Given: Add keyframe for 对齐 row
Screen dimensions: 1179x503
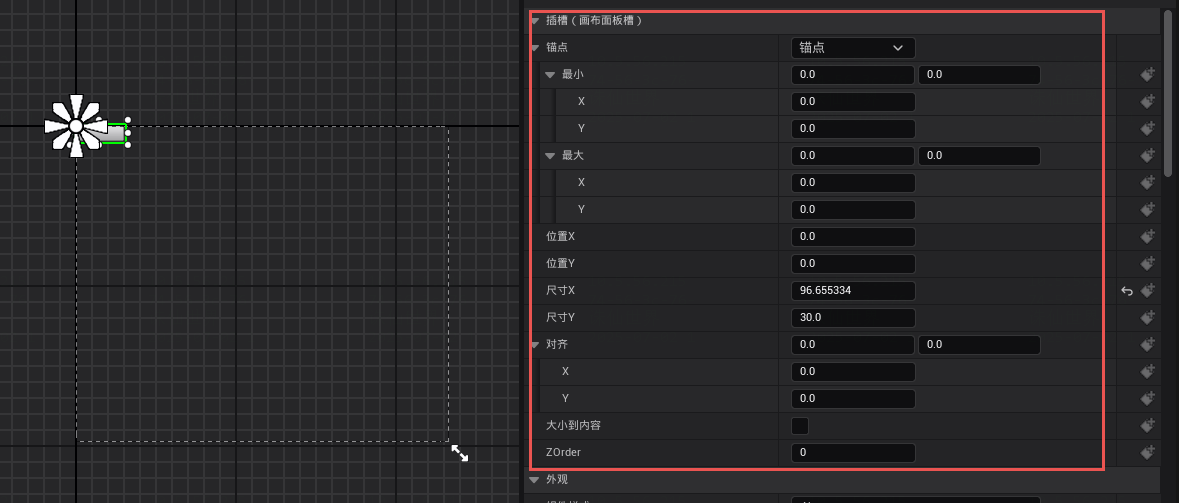Looking at the screenshot, I should 1147,344.
